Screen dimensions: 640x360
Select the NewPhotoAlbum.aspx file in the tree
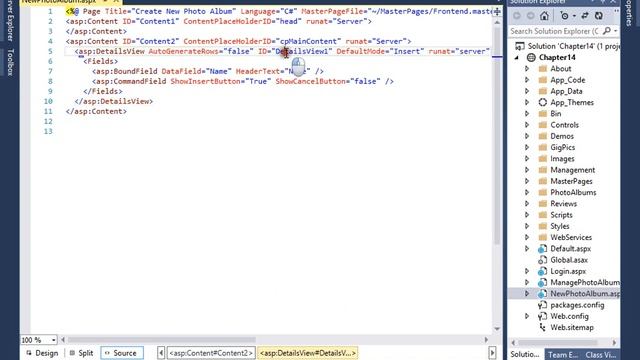click(x=584, y=293)
